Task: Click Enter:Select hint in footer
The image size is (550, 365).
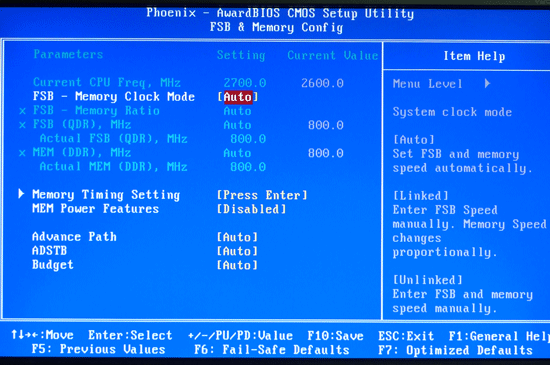Action: (130, 335)
